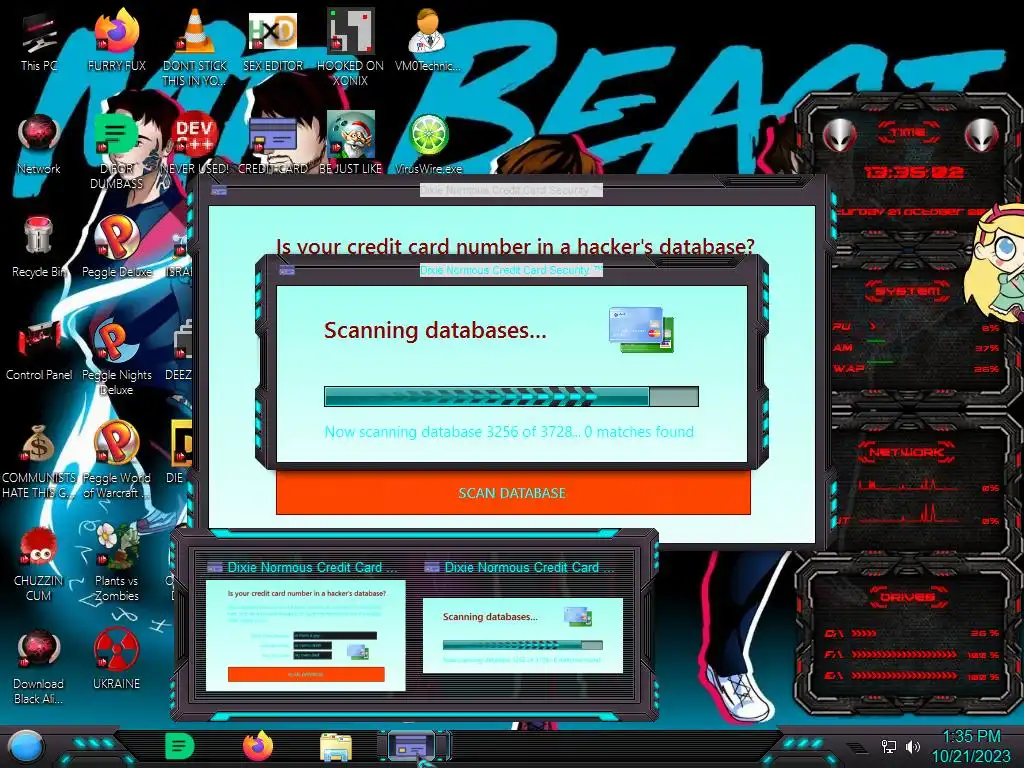Click the right alien head in TIME widget
This screenshot has width=1024, height=768.
pos(981,136)
